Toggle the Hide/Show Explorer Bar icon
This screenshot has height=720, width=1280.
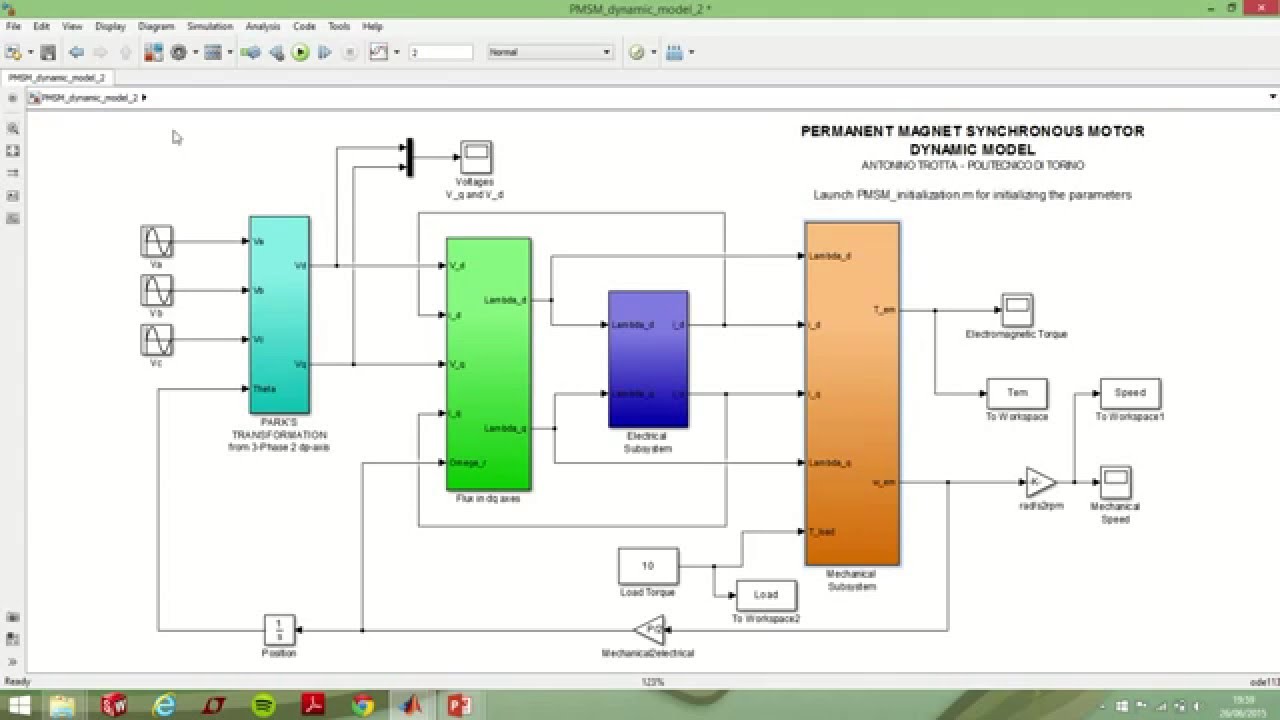point(12,98)
